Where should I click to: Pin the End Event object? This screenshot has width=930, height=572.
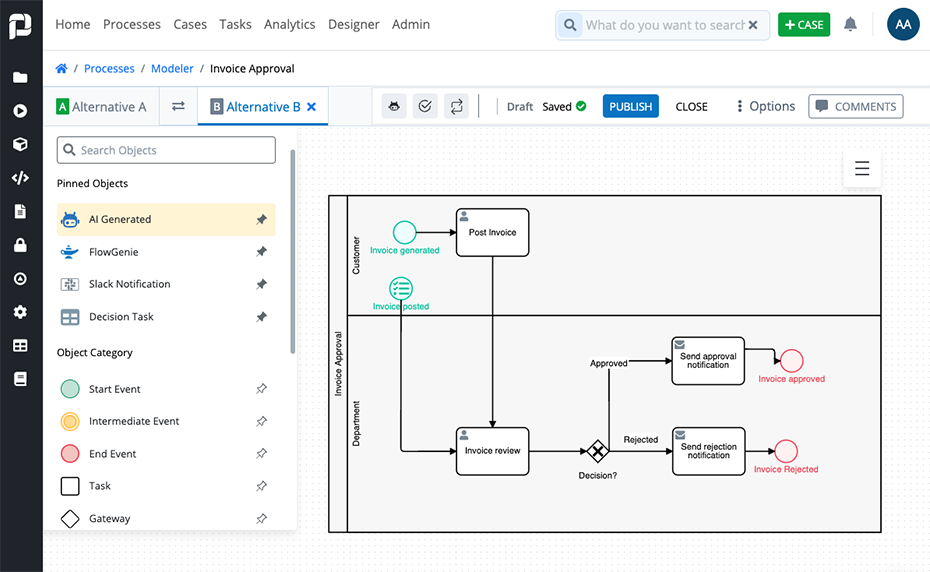tap(261, 453)
